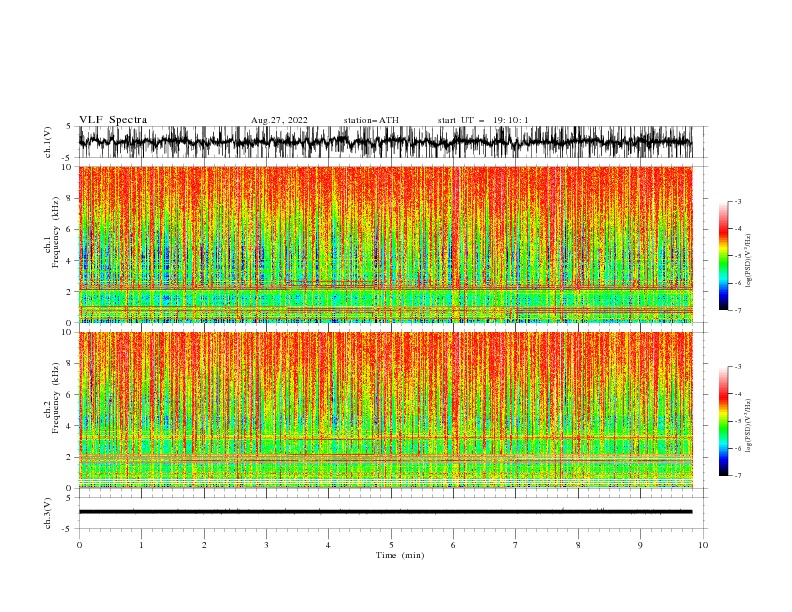Select the "ch.3(V)" axis label
The image size is (792, 612).
click(48, 513)
